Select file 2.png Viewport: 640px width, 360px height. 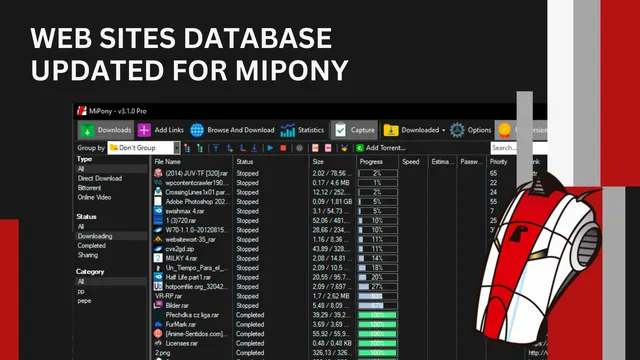click(162, 353)
